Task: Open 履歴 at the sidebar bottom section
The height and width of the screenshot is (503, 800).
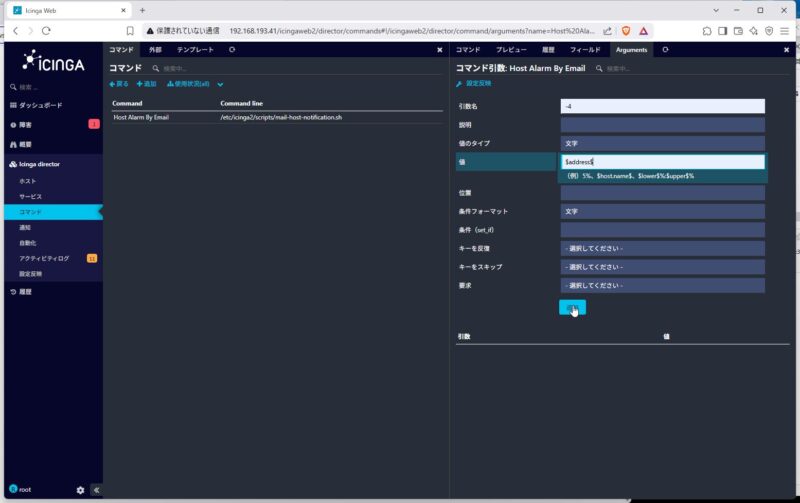Action: [21, 292]
